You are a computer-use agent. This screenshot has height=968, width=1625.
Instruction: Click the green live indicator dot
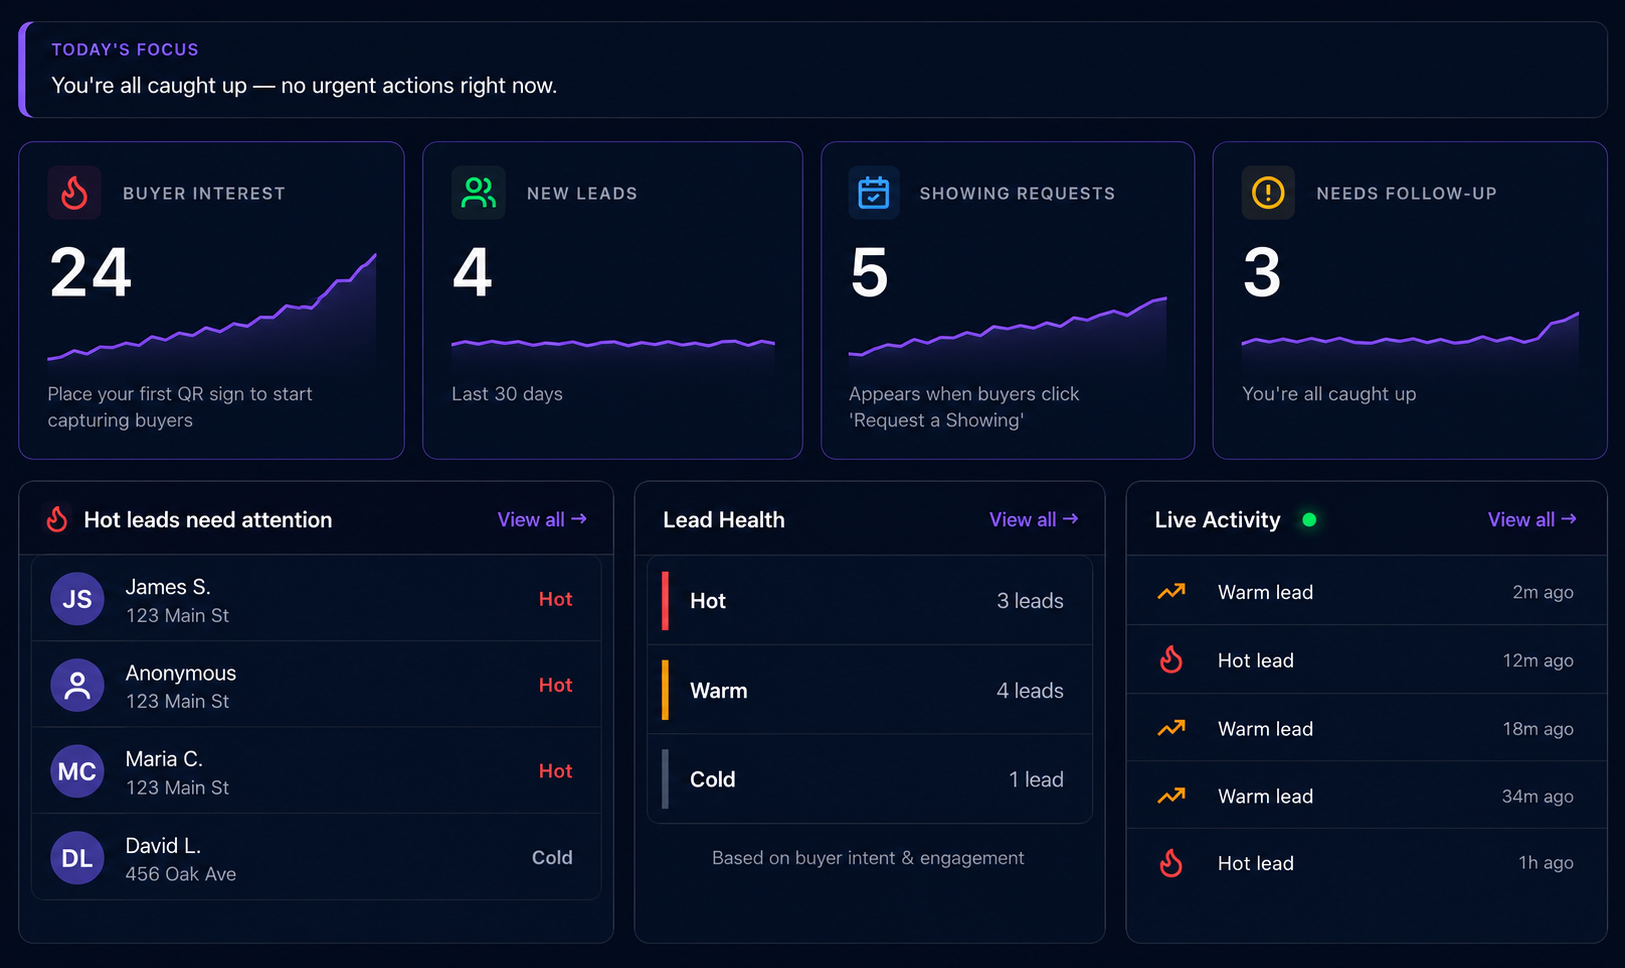[1309, 519]
